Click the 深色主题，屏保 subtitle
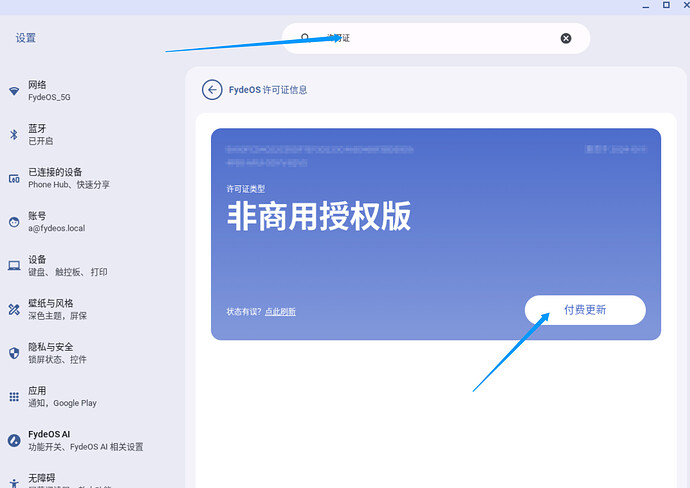Image resolution: width=690 pixels, height=488 pixels. pyautogui.click(x=58, y=316)
